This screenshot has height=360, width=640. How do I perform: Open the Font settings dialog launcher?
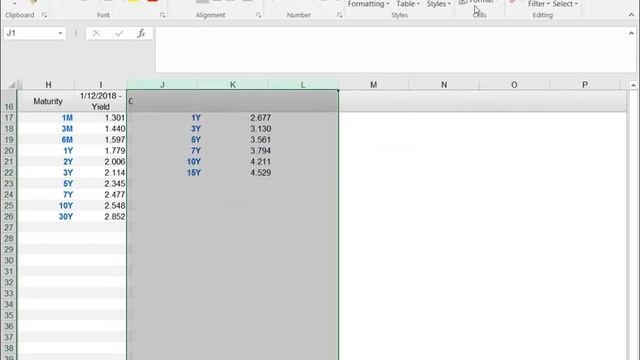162,15
